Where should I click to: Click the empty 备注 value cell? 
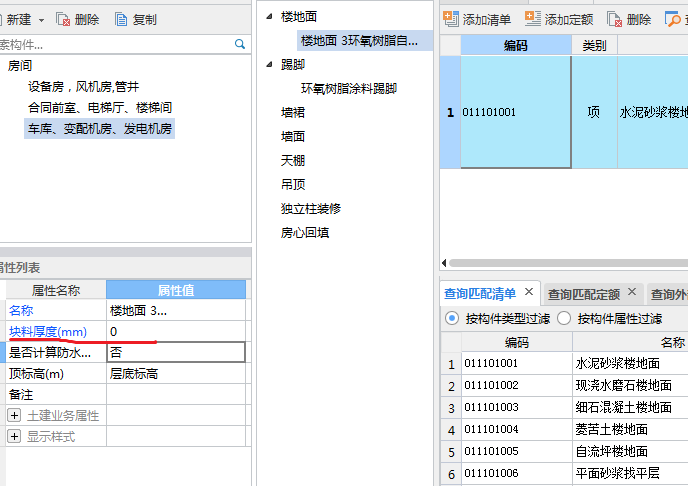tap(176, 394)
